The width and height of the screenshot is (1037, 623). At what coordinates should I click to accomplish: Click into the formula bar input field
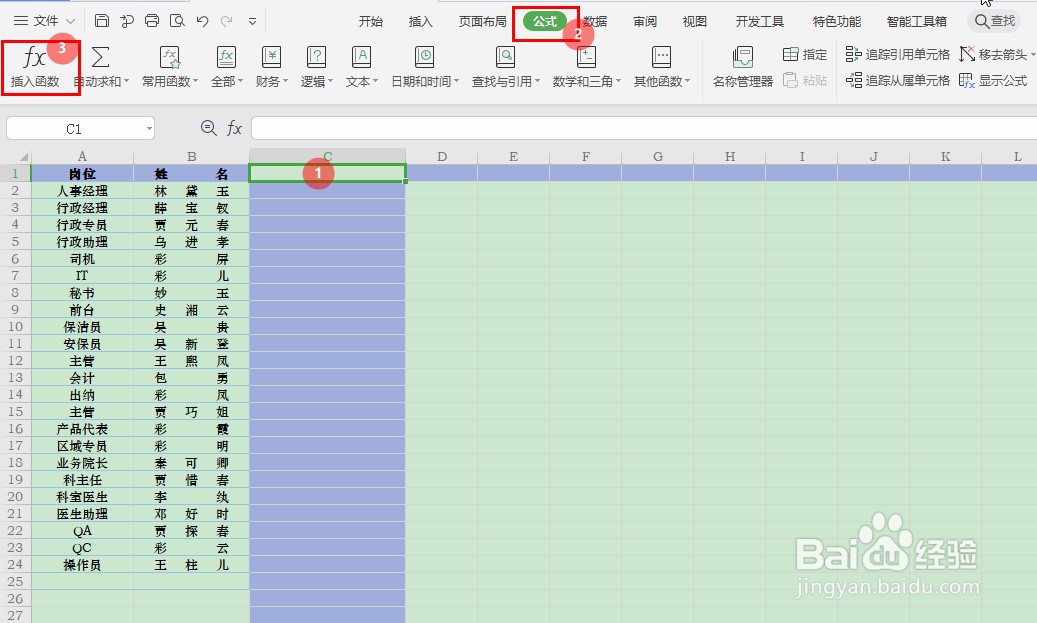coord(643,128)
